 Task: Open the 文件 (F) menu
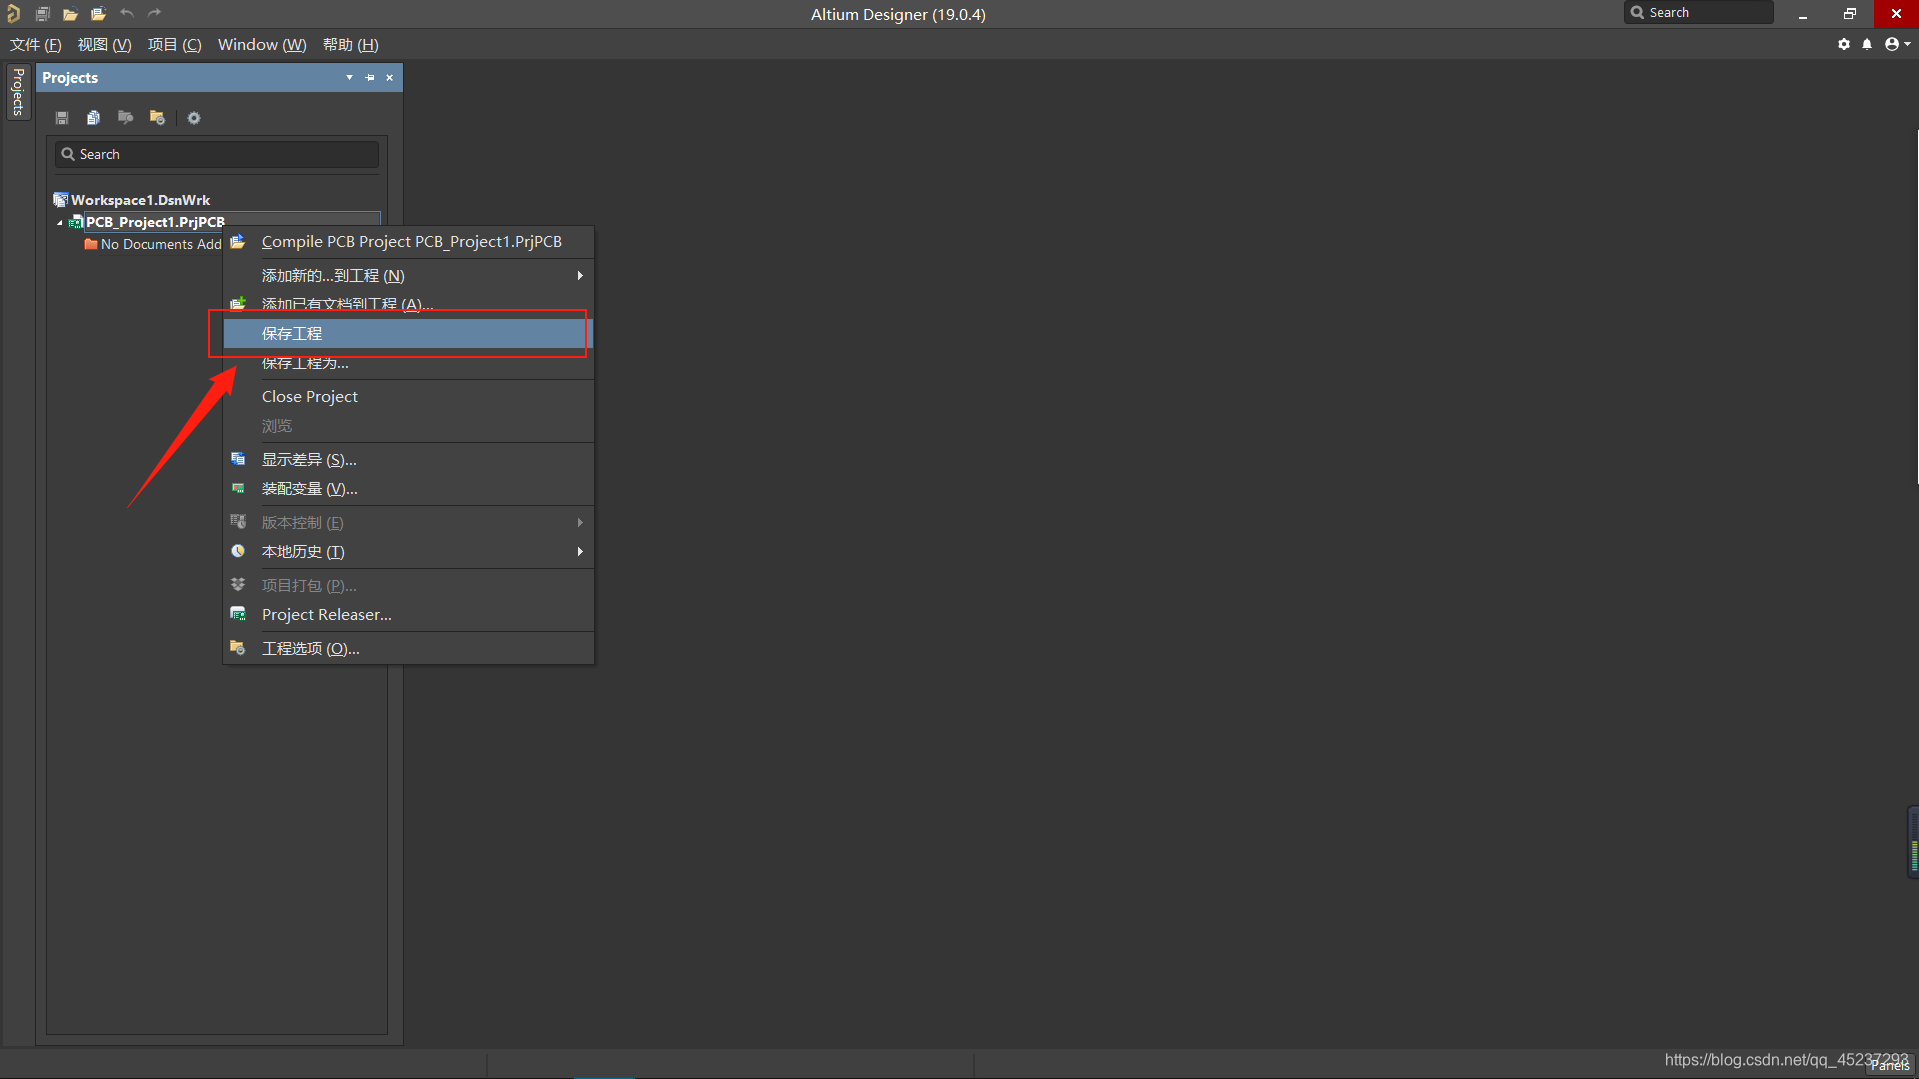tap(36, 45)
